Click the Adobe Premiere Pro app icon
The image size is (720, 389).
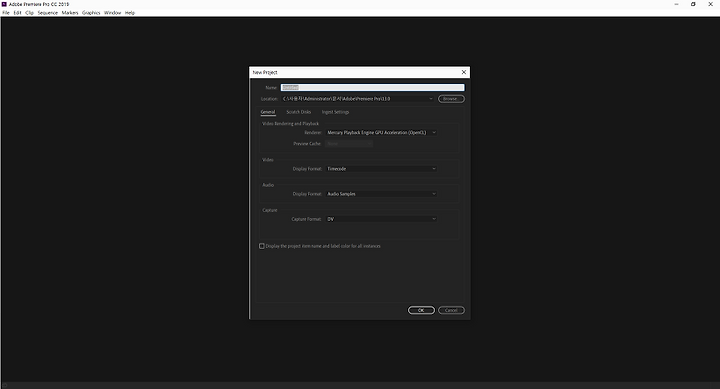pyautogui.click(x=4, y=4)
